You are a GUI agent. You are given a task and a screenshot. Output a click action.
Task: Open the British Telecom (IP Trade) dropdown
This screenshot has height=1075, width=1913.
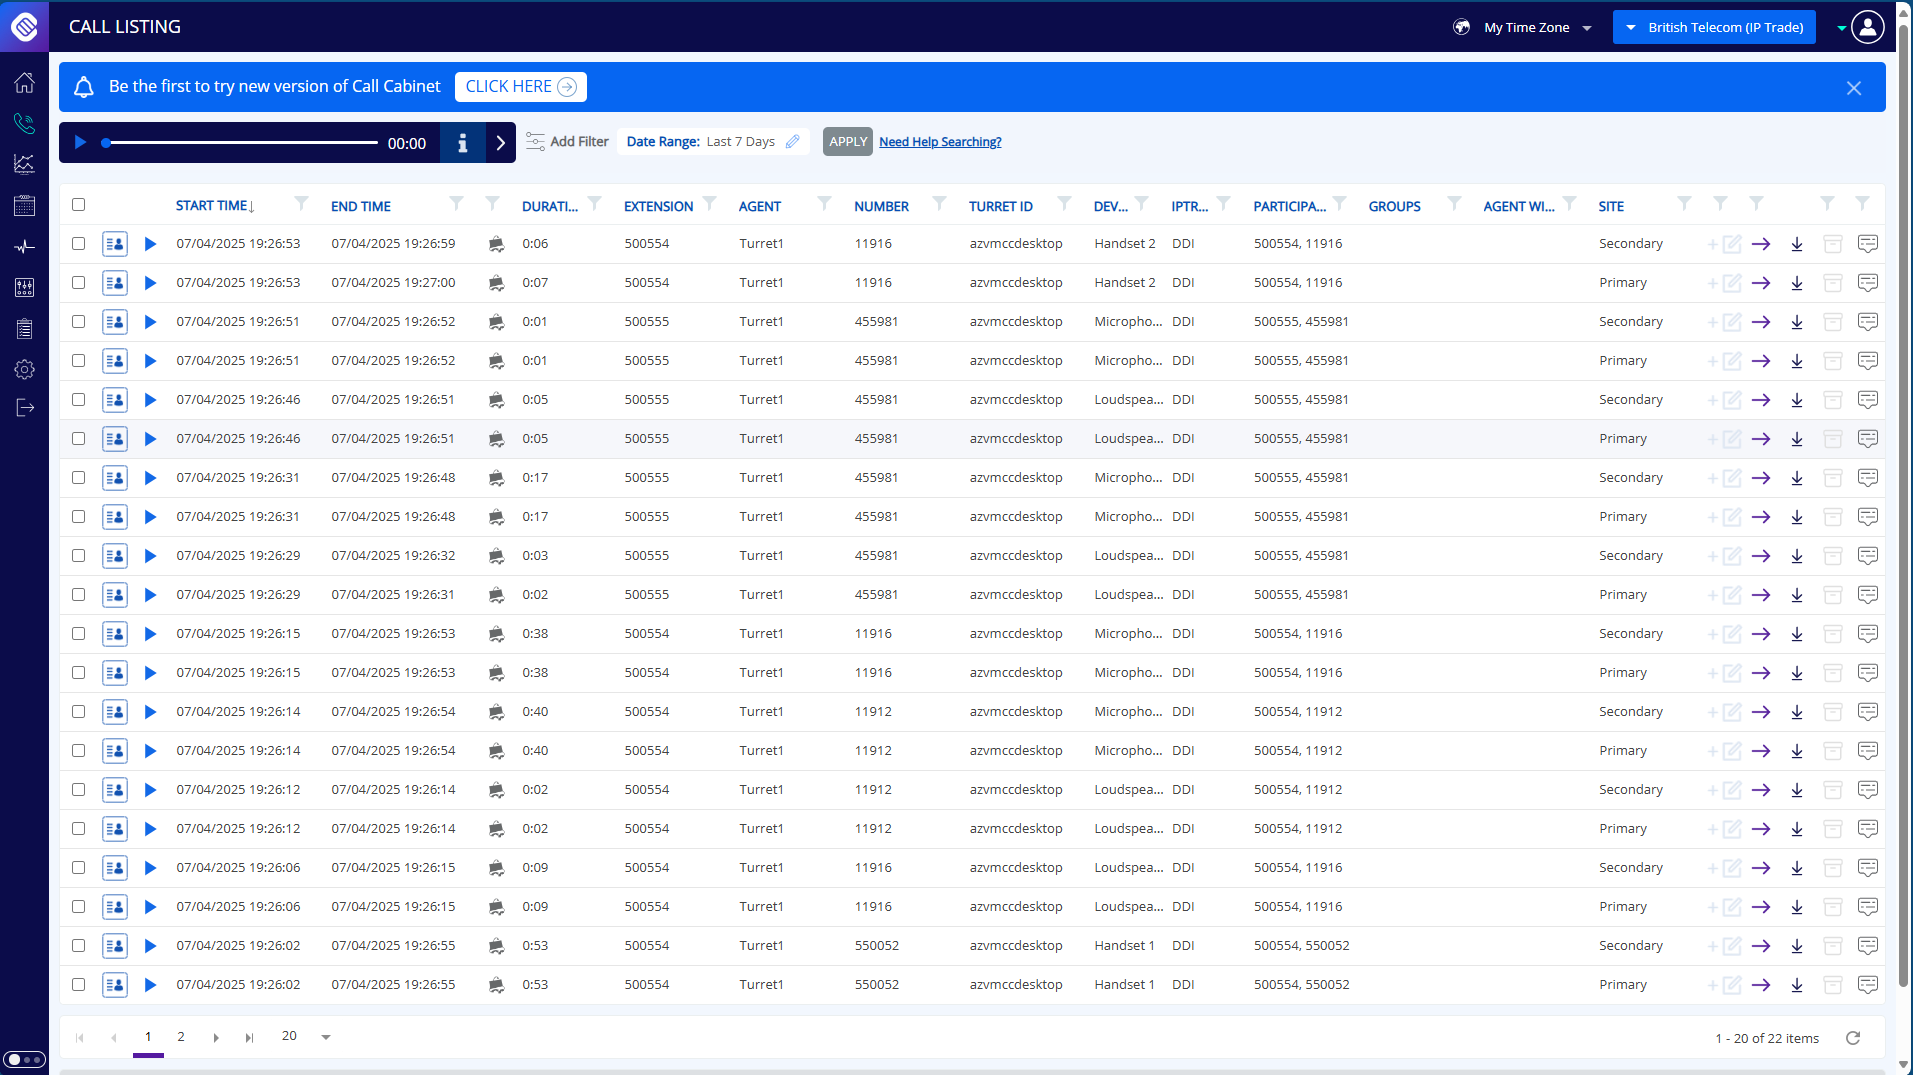pos(1714,27)
